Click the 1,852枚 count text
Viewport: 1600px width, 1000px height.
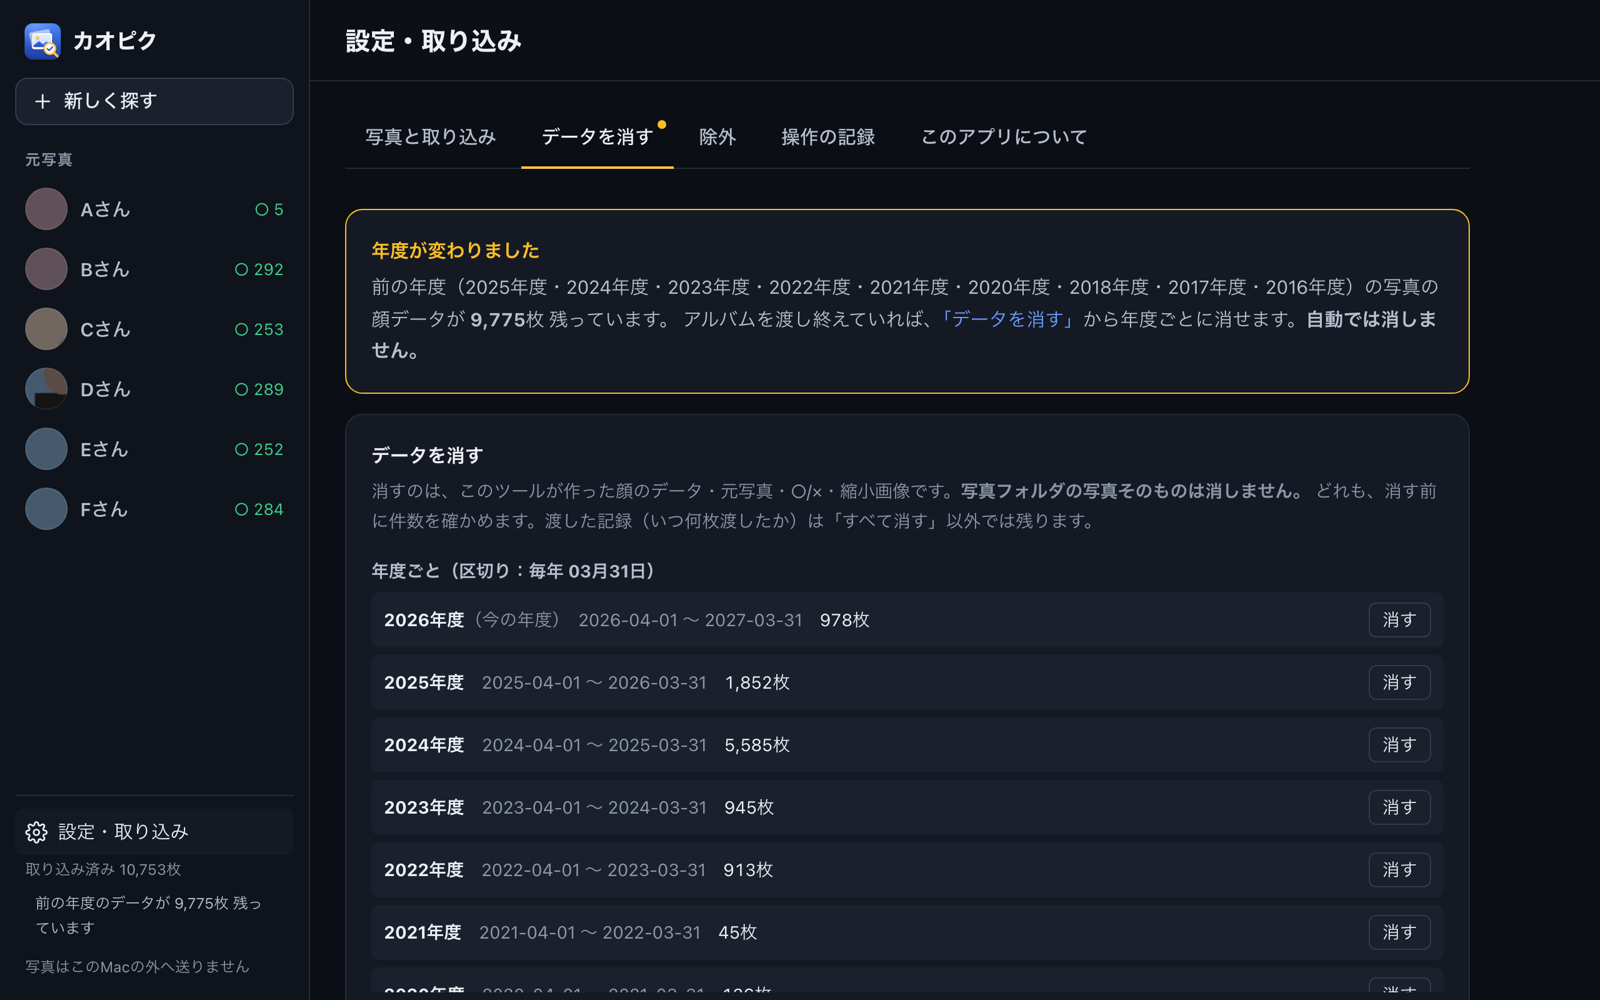[x=757, y=682]
